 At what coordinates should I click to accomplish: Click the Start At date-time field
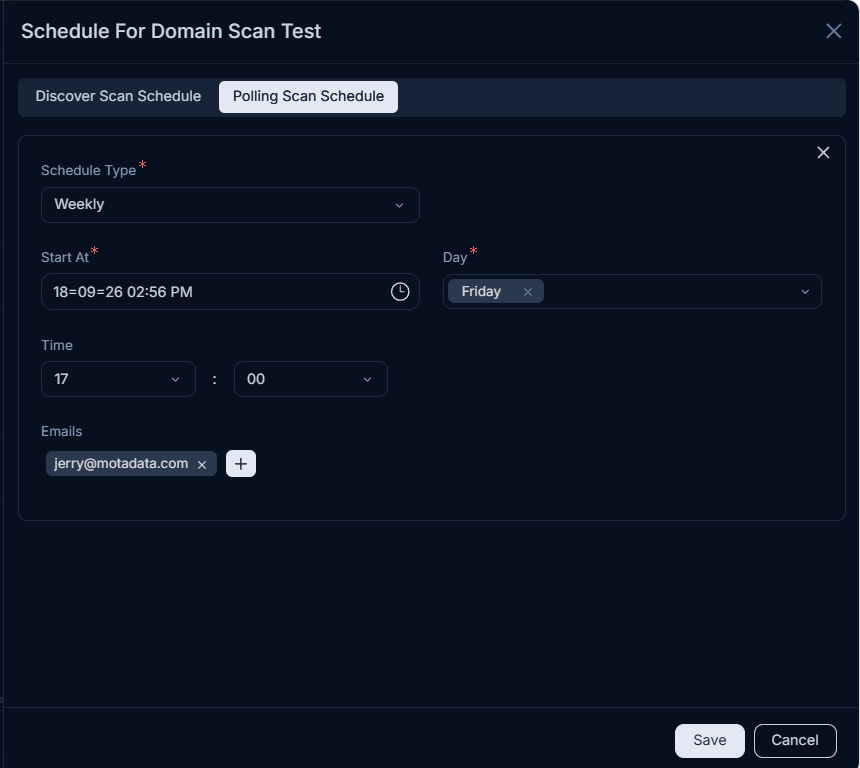click(230, 291)
